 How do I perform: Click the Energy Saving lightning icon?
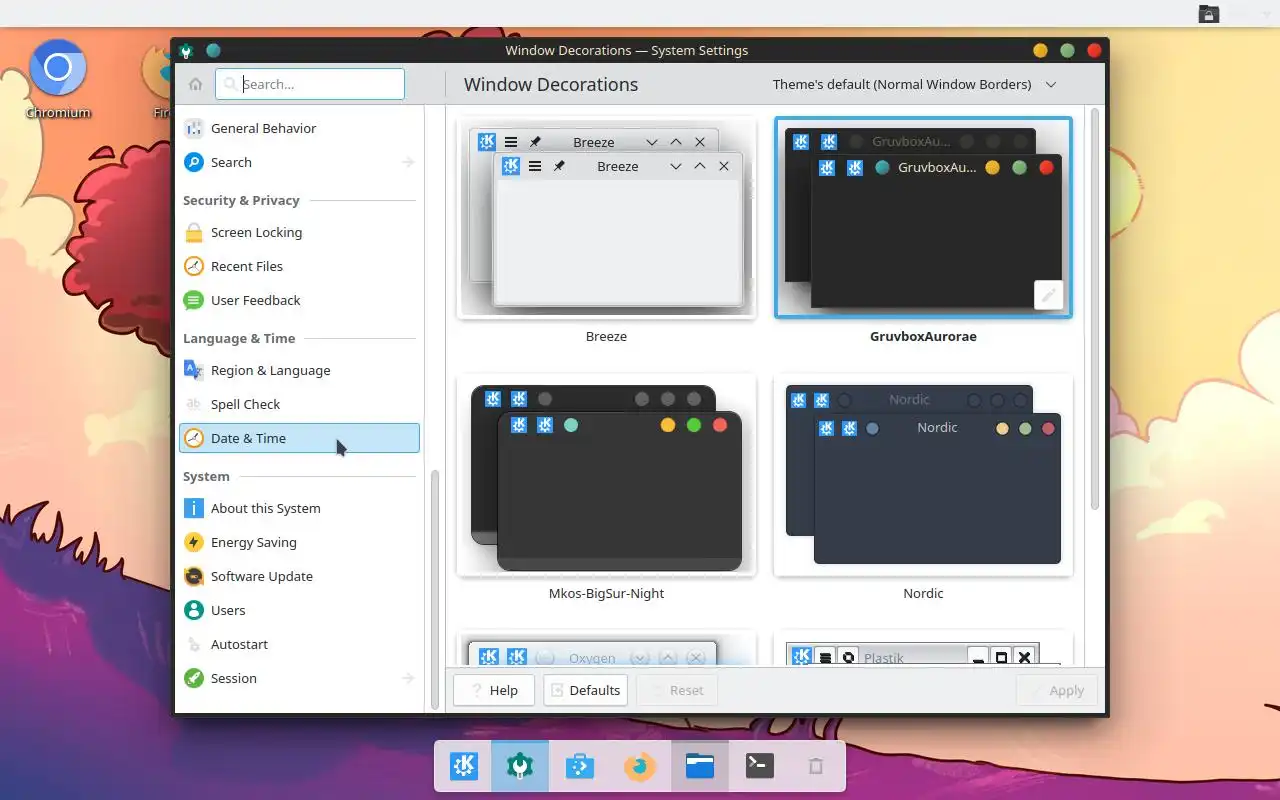[x=194, y=542]
